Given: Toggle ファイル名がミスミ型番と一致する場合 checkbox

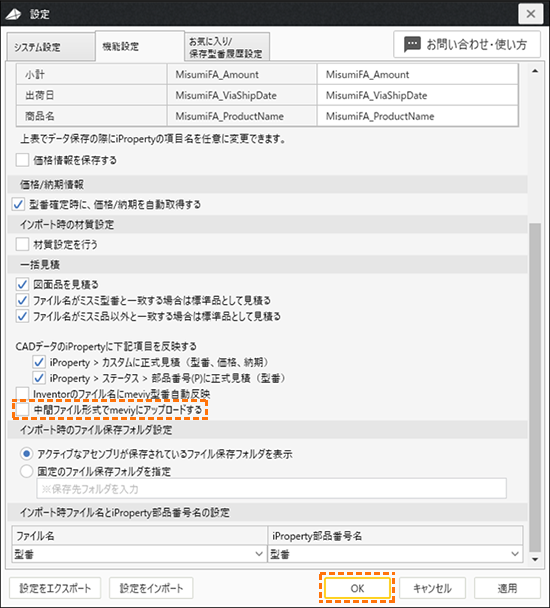Looking at the screenshot, I should [x=22, y=300].
